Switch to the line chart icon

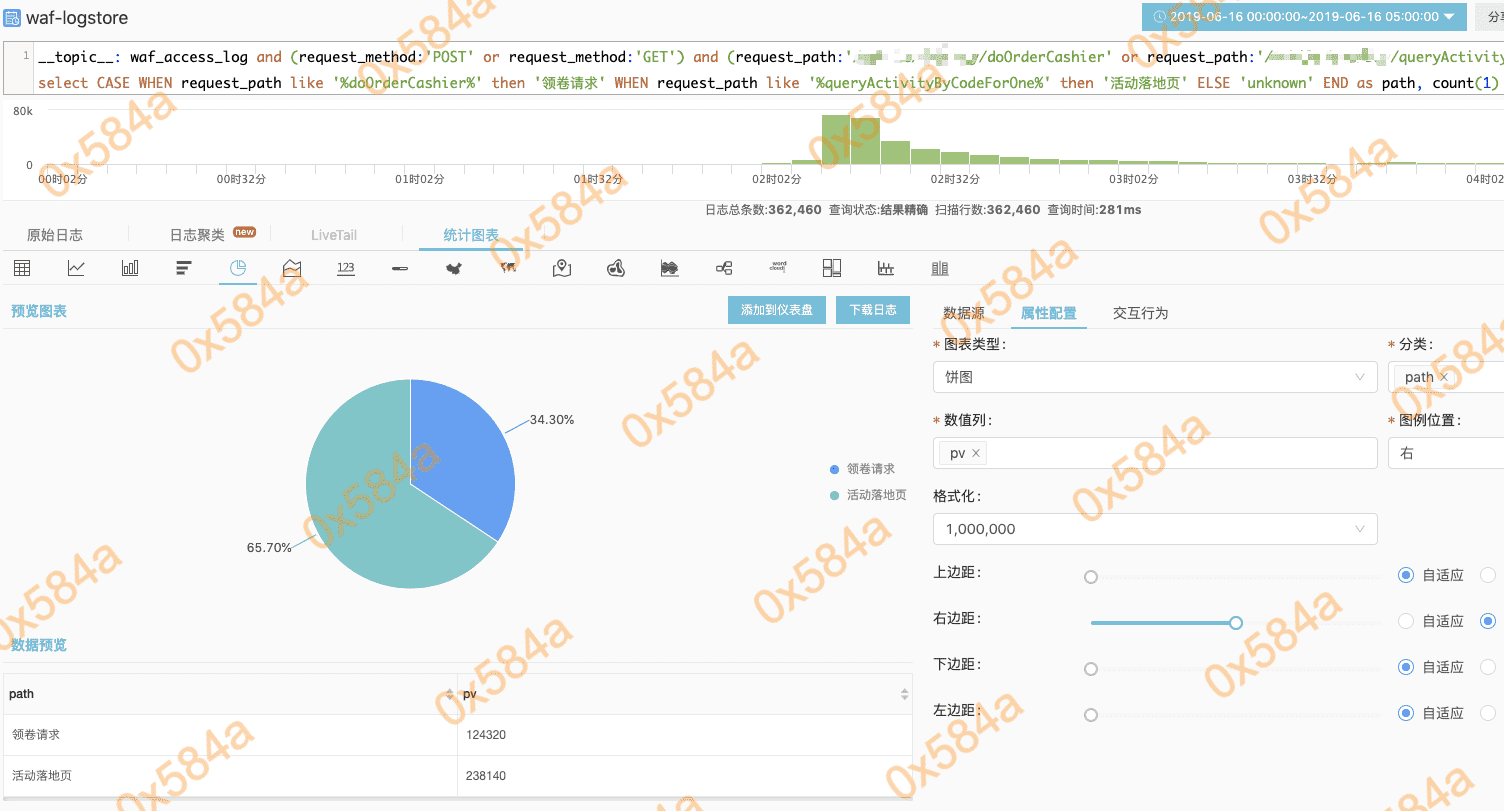click(x=76, y=268)
